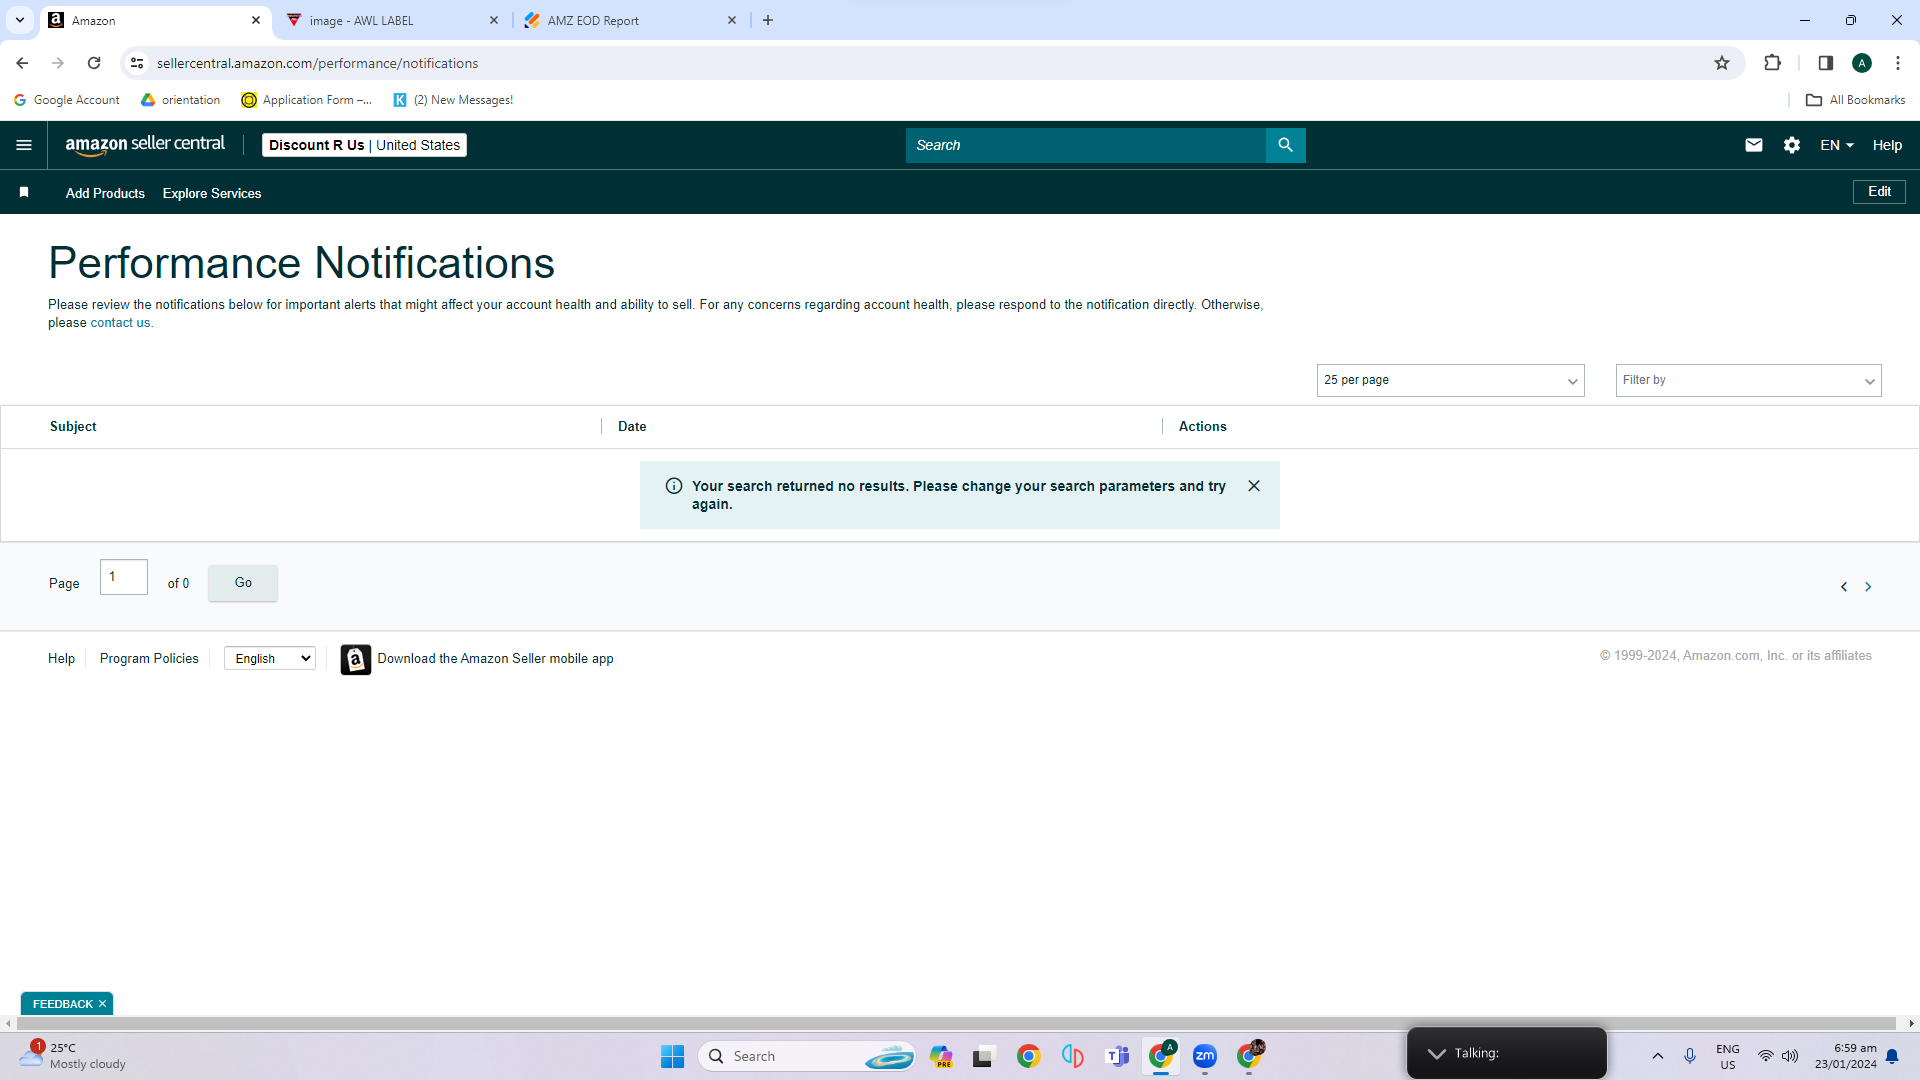Open Explore Services menu item
The height and width of the screenshot is (1080, 1920).
click(212, 193)
